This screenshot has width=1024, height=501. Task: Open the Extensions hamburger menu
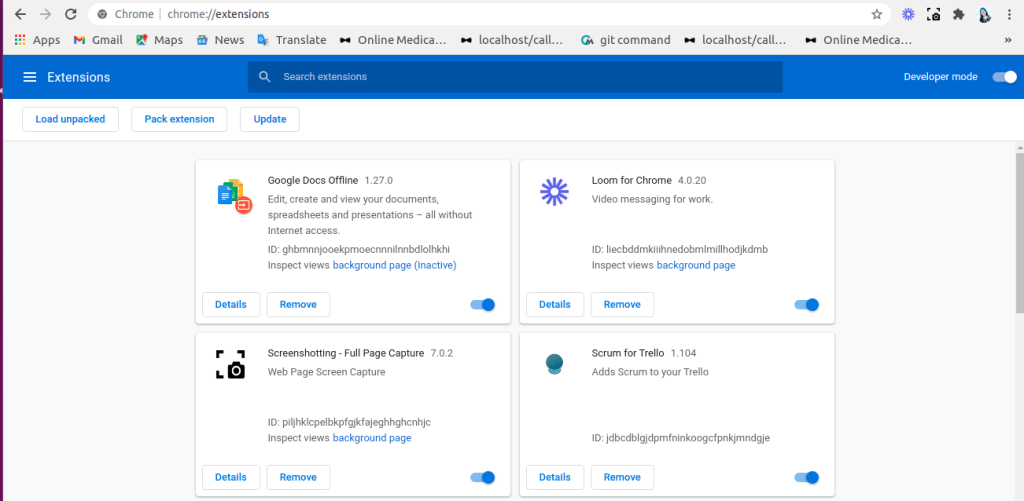point(30,77)
